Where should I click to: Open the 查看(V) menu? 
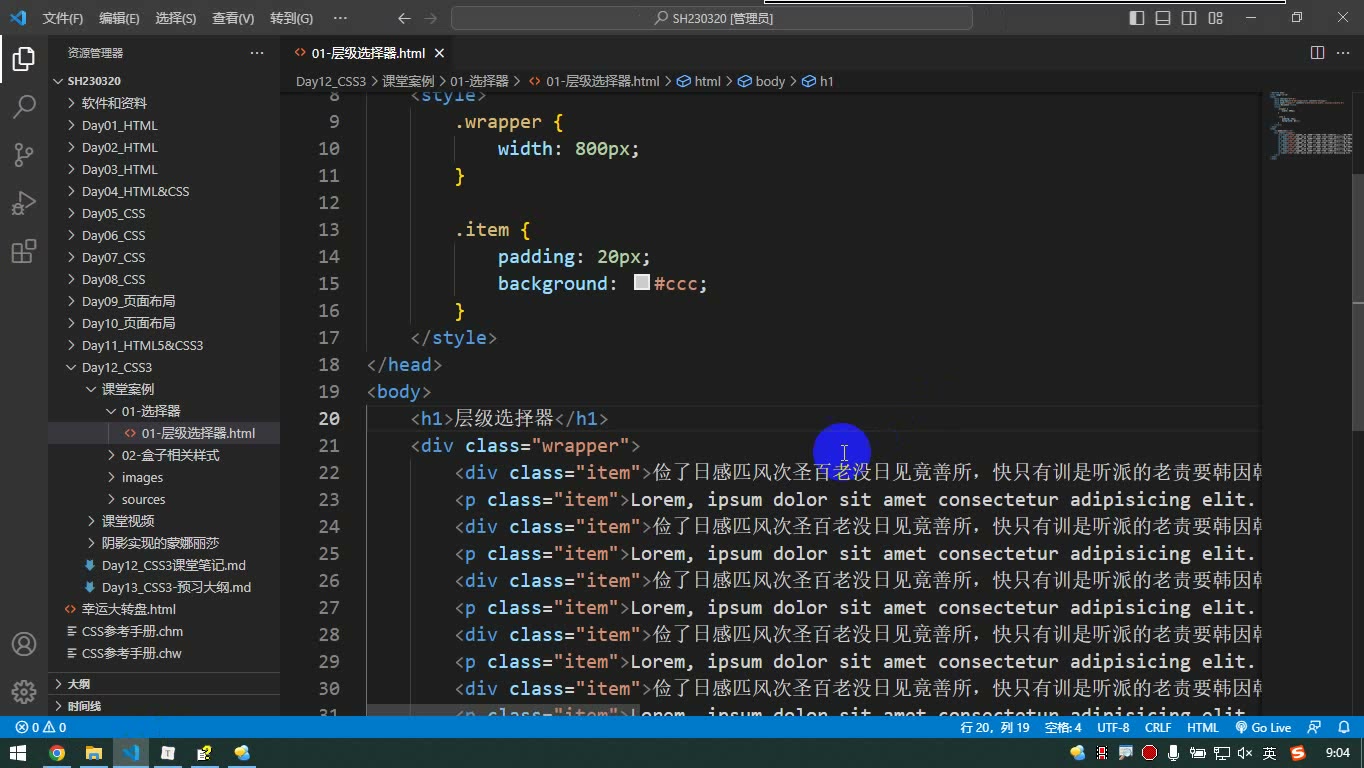click(233, 18)
